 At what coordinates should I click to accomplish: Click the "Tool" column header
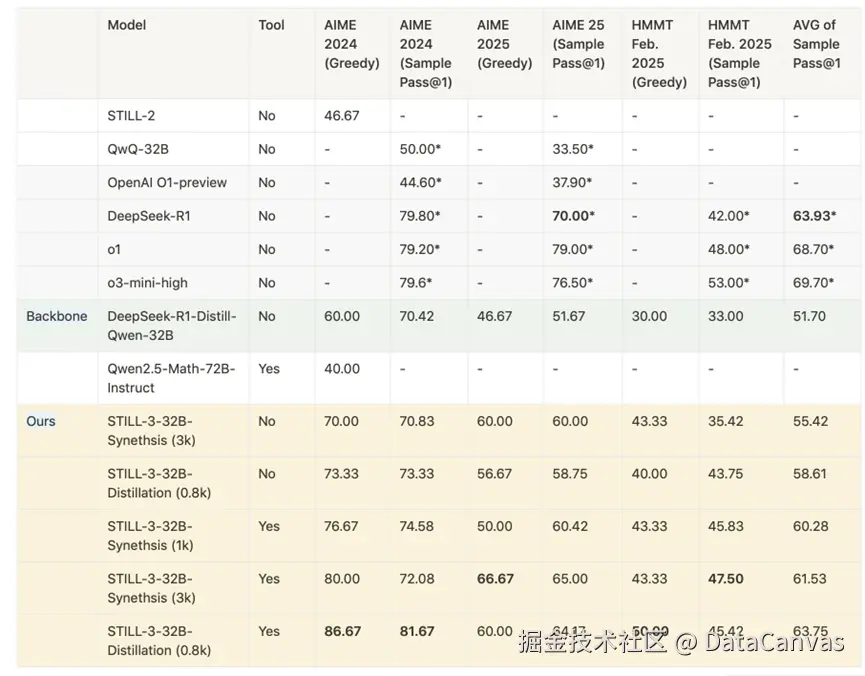(x=271, y=25)
